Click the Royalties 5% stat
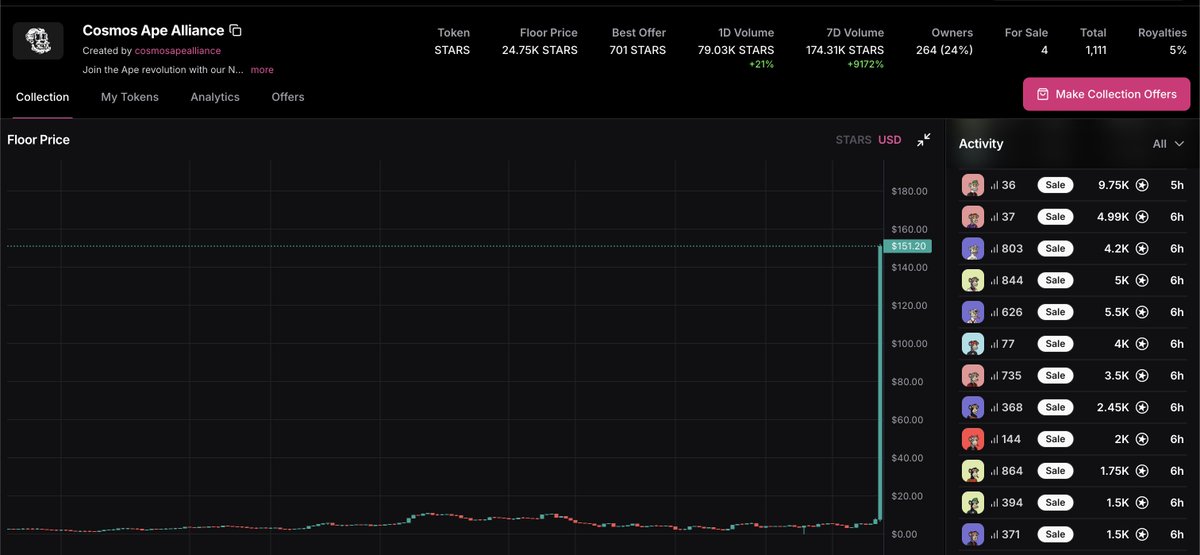Screen dimensions: 1200x555 [x=1178, y=50]
